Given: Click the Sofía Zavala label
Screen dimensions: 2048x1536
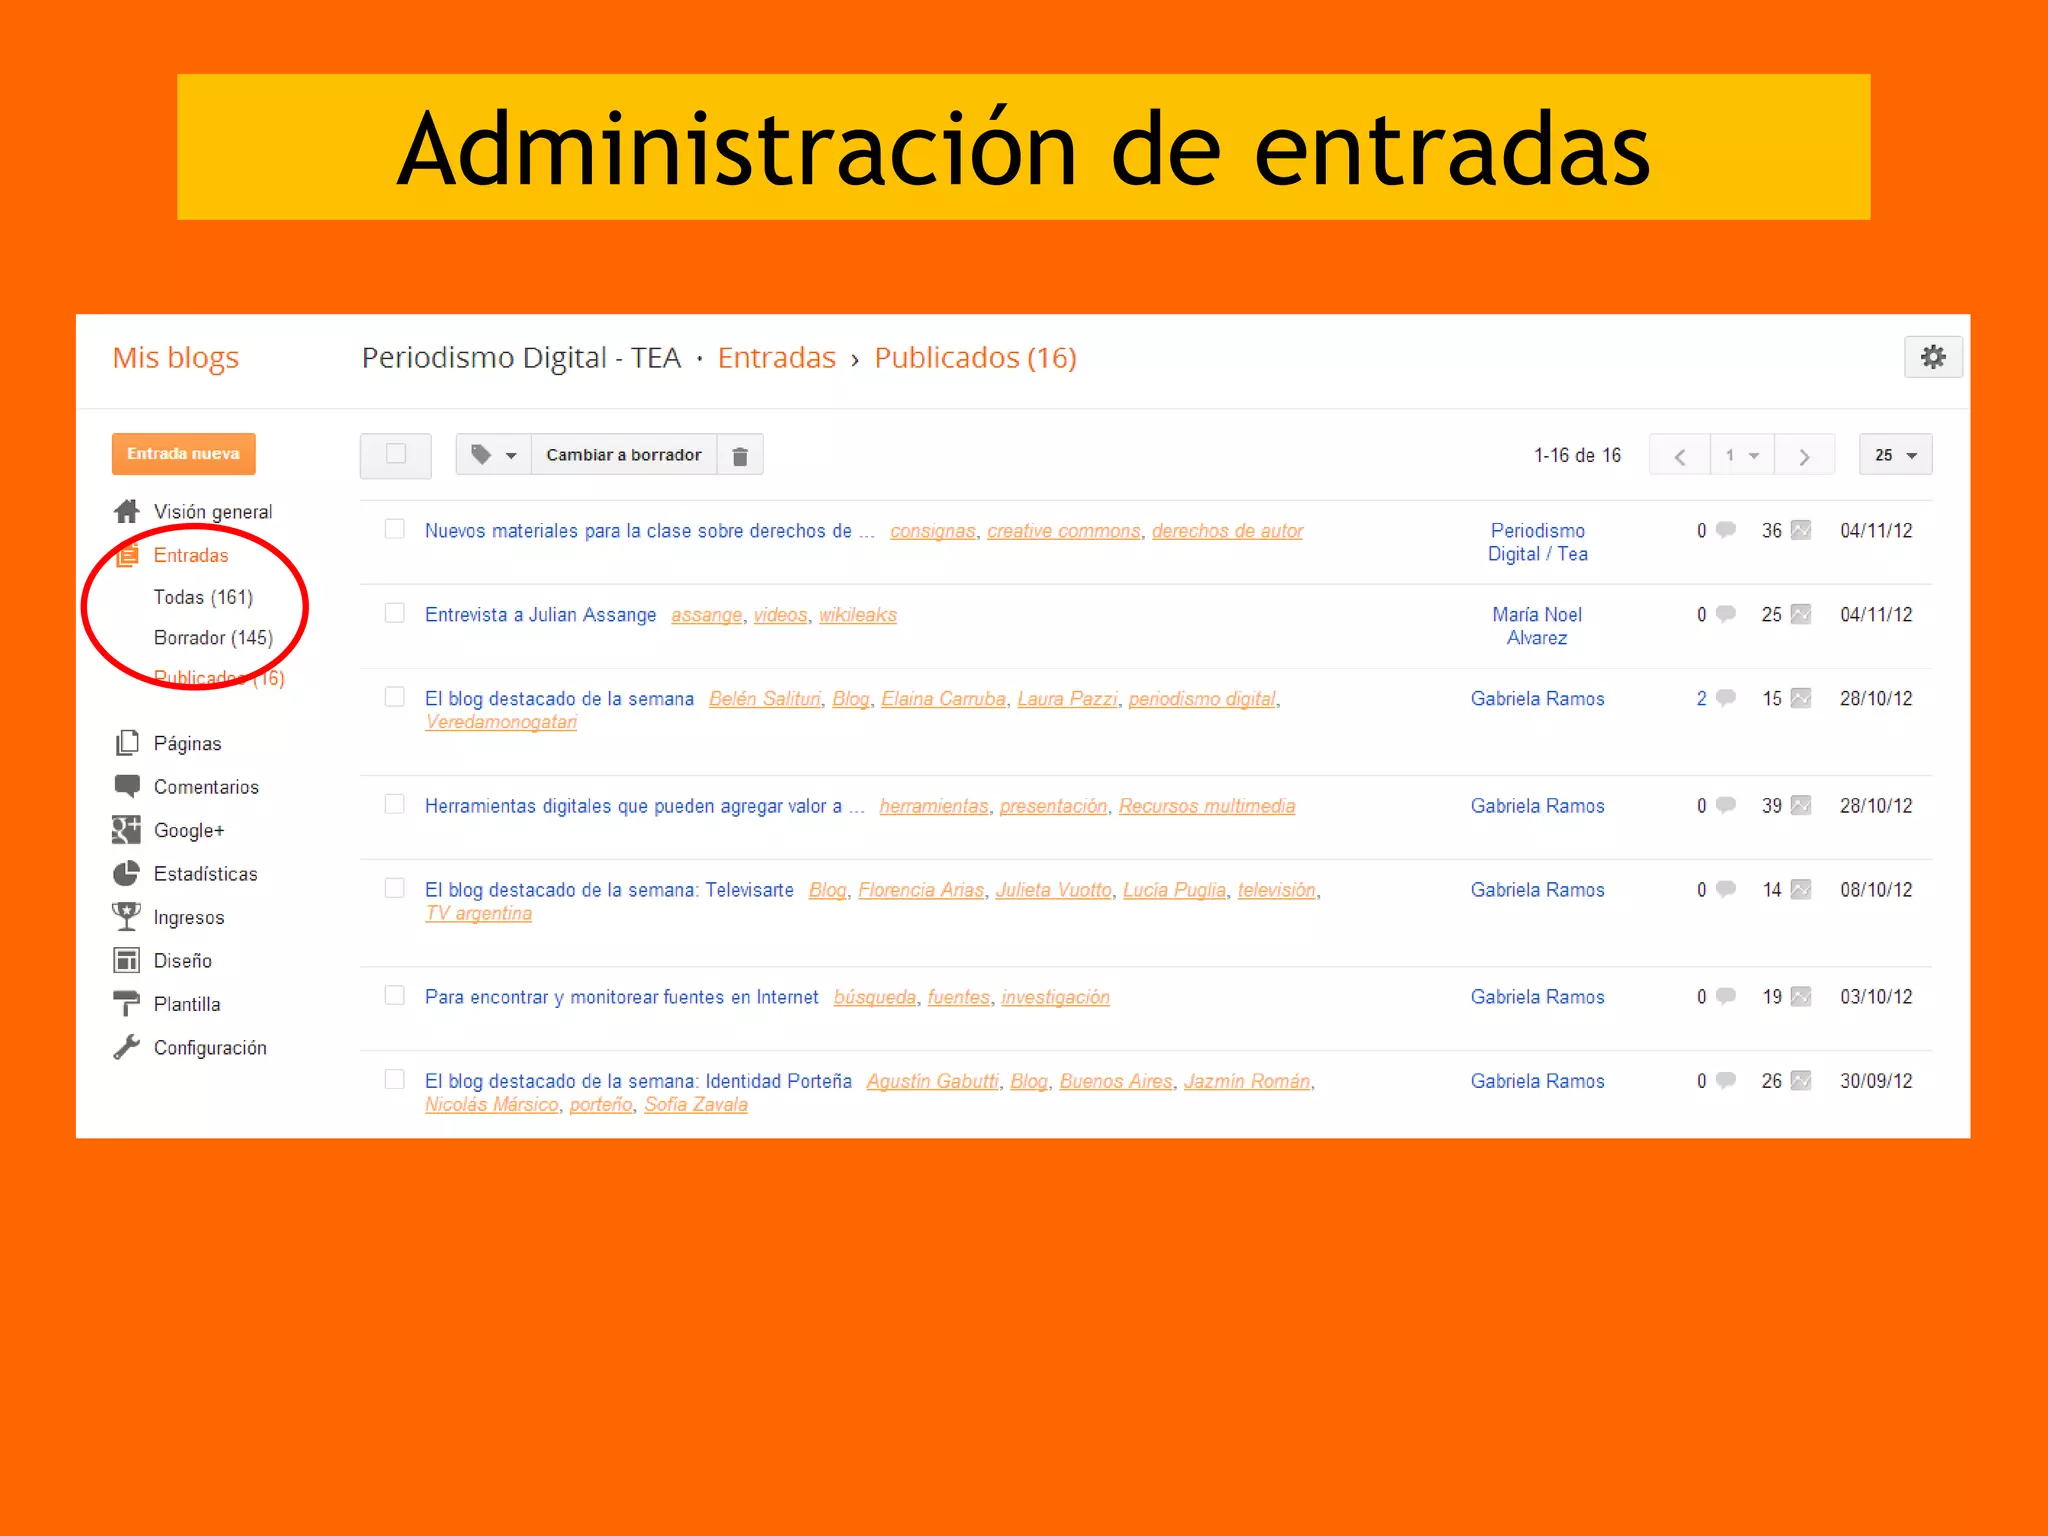Looking at the screenshot, I should [x=696, y=1104].
